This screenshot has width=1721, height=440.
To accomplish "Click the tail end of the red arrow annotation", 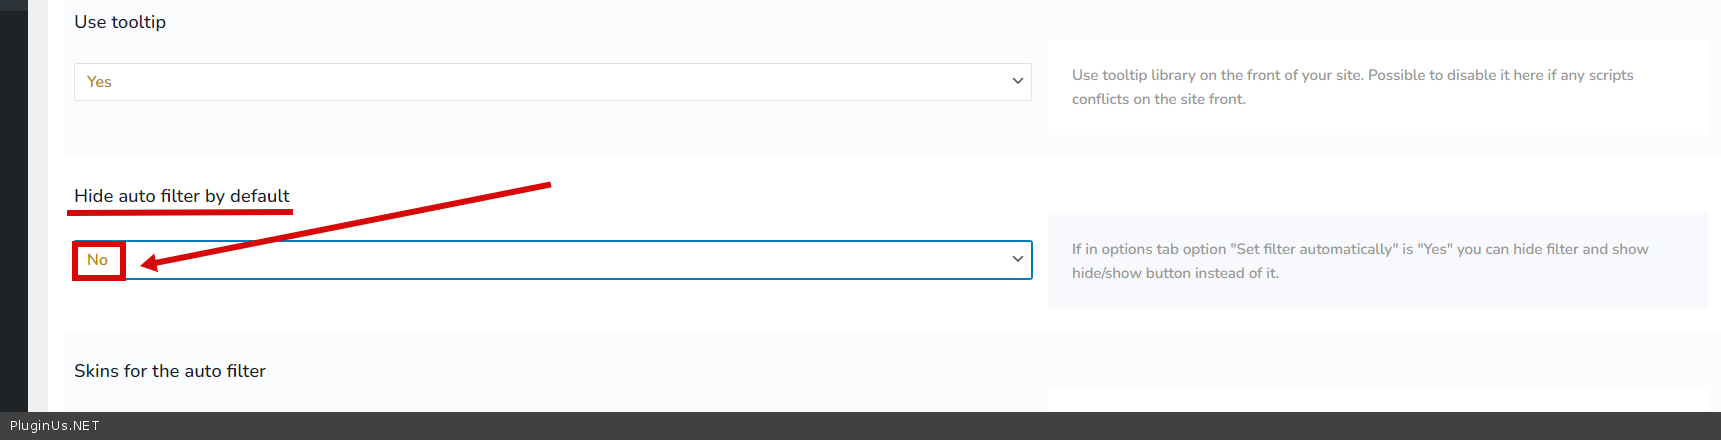I will click(x=545, y=185).
